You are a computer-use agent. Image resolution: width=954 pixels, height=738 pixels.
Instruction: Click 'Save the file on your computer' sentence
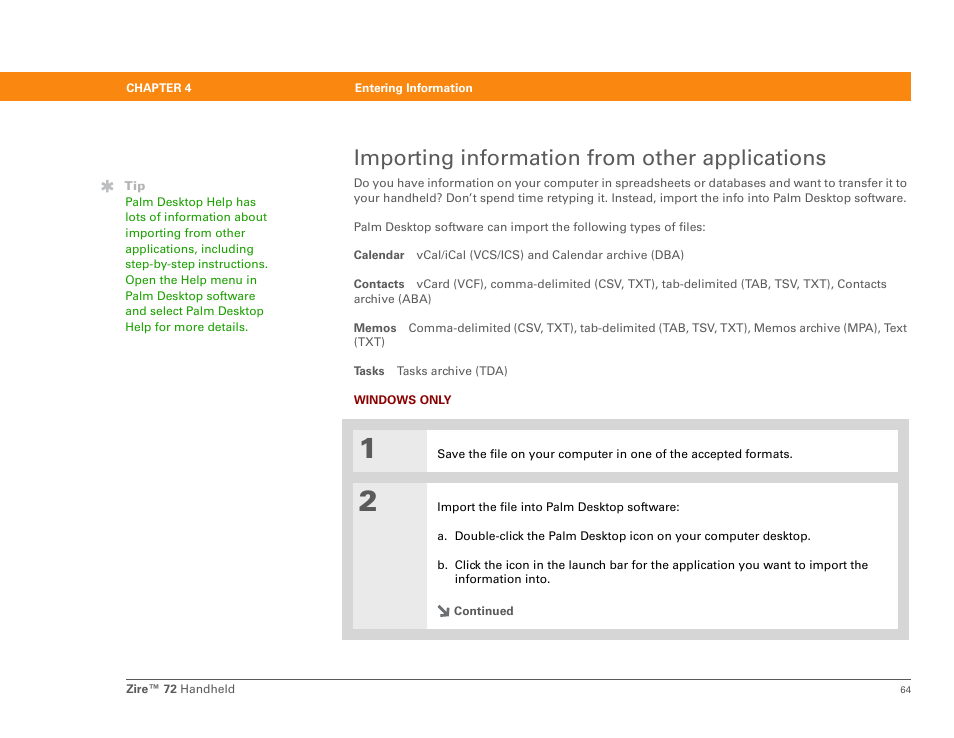(x=615, y=454)
